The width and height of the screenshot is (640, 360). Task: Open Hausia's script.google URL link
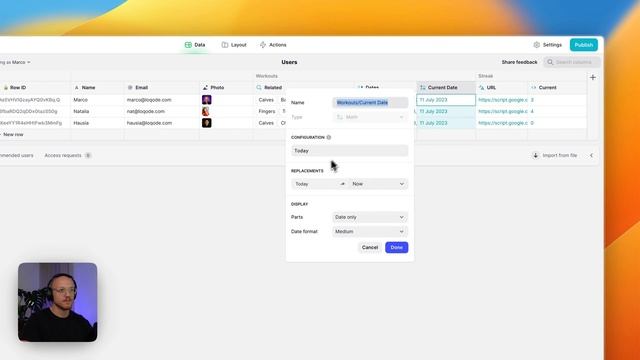click(x=503, y=123)
